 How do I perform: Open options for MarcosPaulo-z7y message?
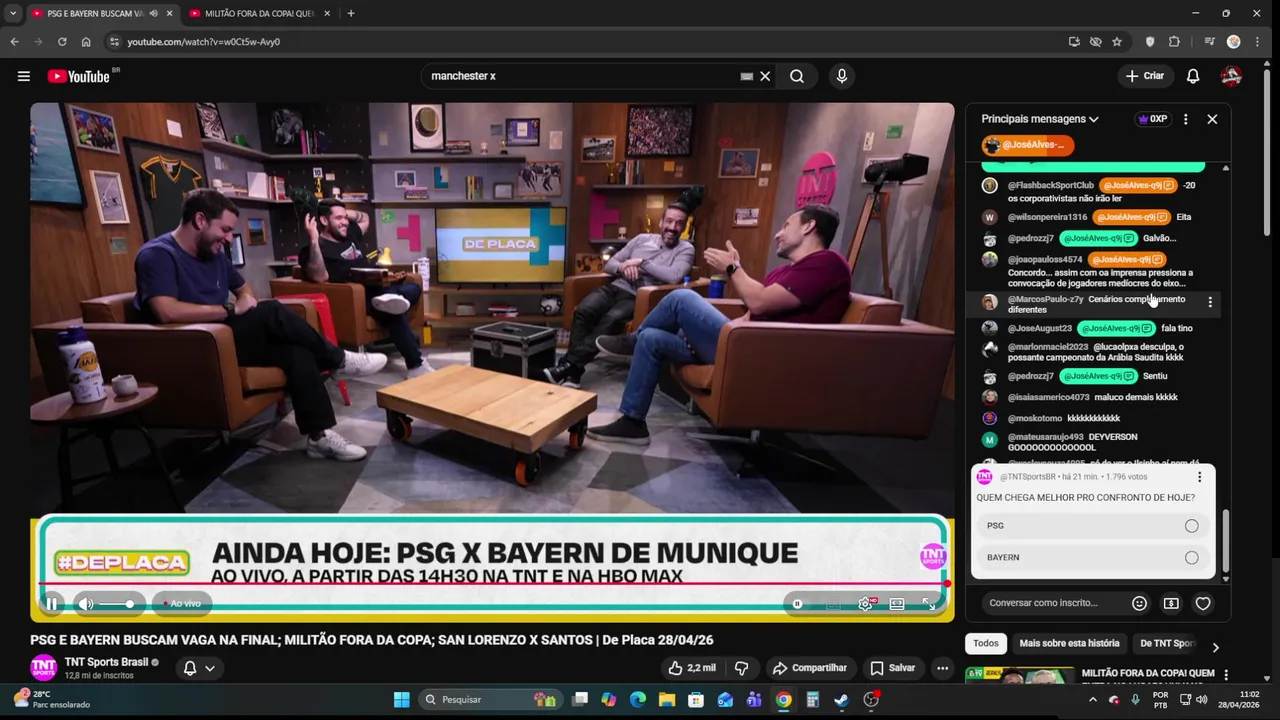coord(1210,302)
